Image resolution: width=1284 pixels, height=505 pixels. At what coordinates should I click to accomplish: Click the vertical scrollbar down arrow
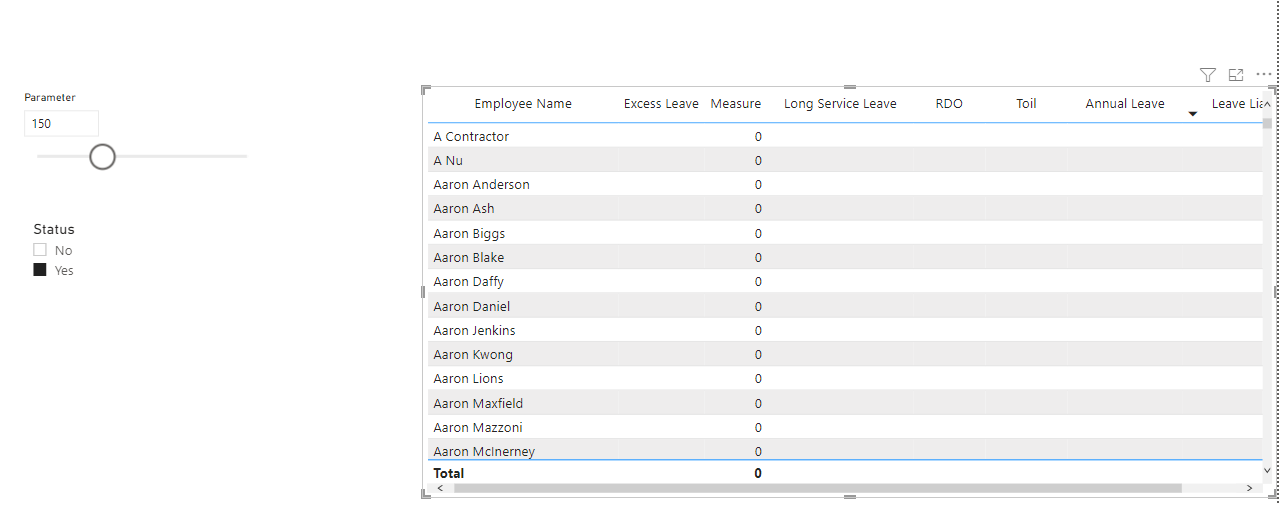pyautogui.click(x=1267, y=470)
